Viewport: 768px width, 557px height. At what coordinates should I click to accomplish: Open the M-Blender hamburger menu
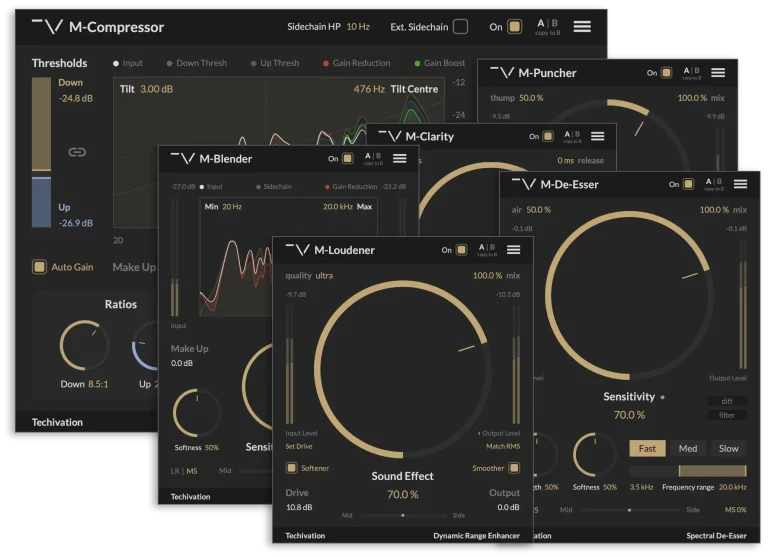coord(400,158)
